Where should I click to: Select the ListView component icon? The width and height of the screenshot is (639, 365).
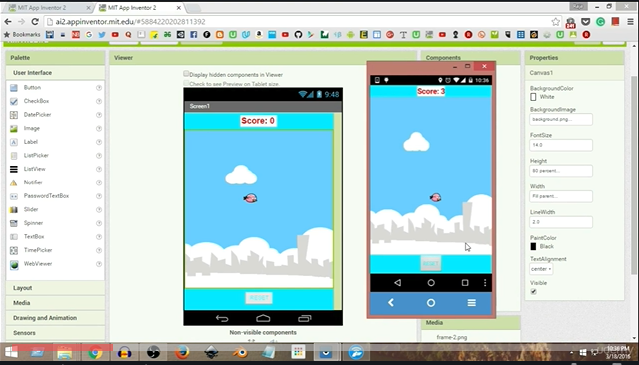tap(14, 169)
